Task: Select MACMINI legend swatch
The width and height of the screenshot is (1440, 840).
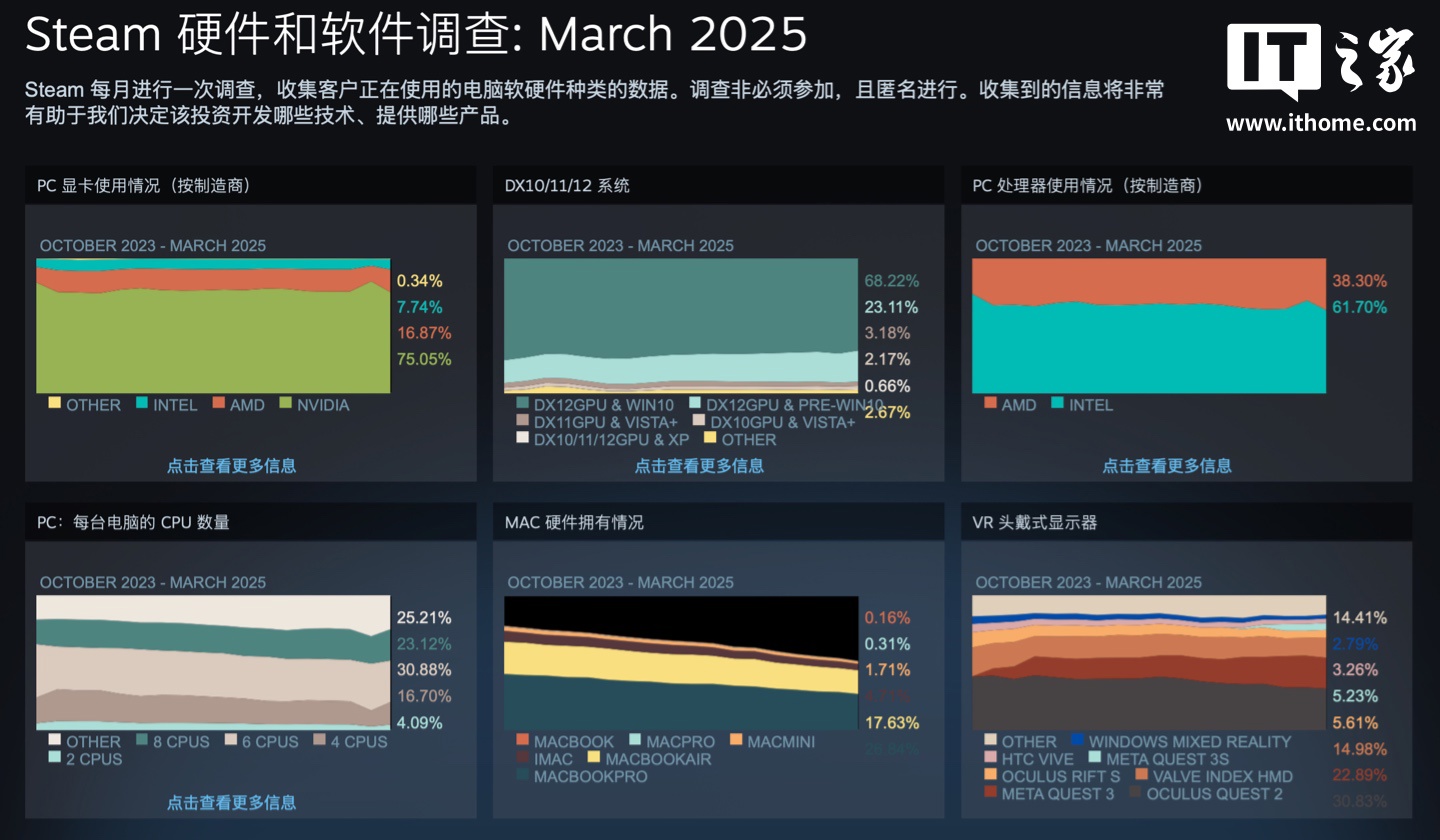Action: [735, 741]
